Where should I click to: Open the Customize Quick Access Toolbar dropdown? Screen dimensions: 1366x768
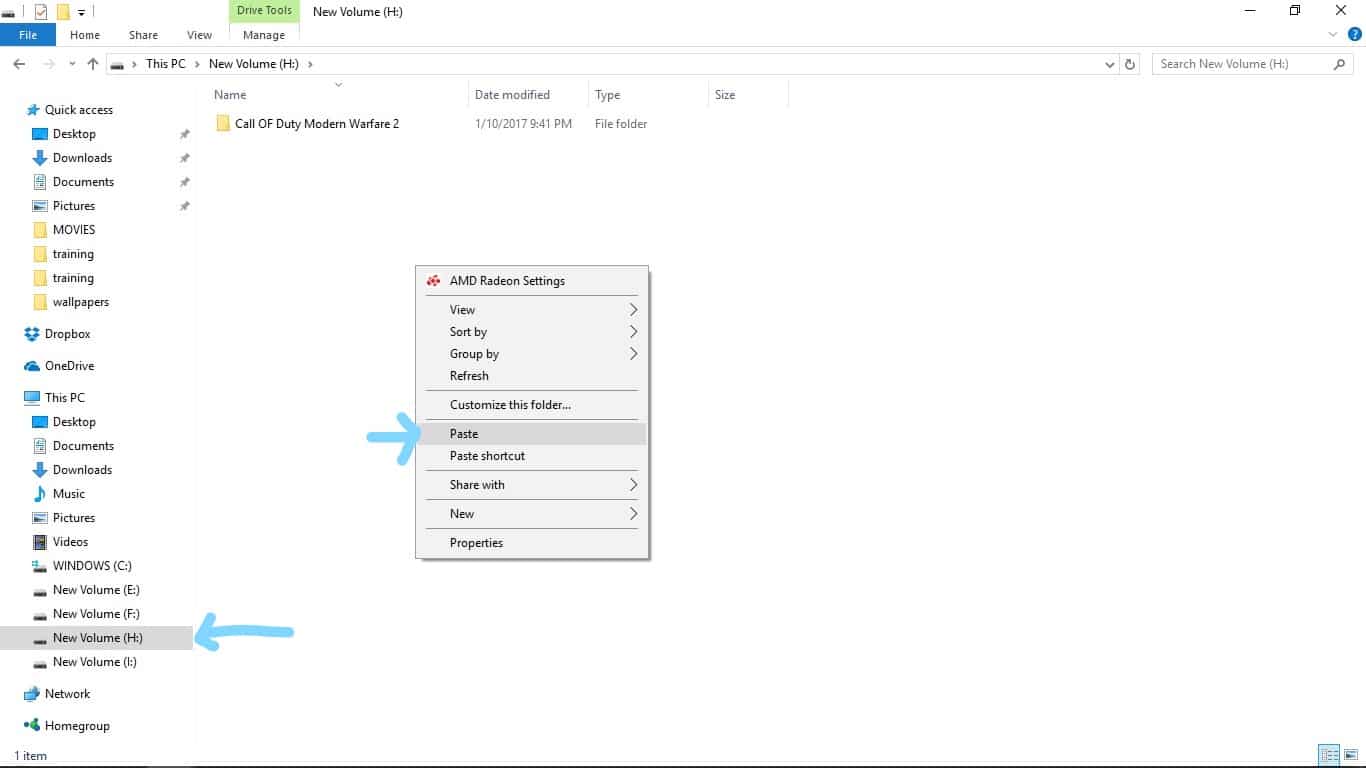[x=81, y=12]
